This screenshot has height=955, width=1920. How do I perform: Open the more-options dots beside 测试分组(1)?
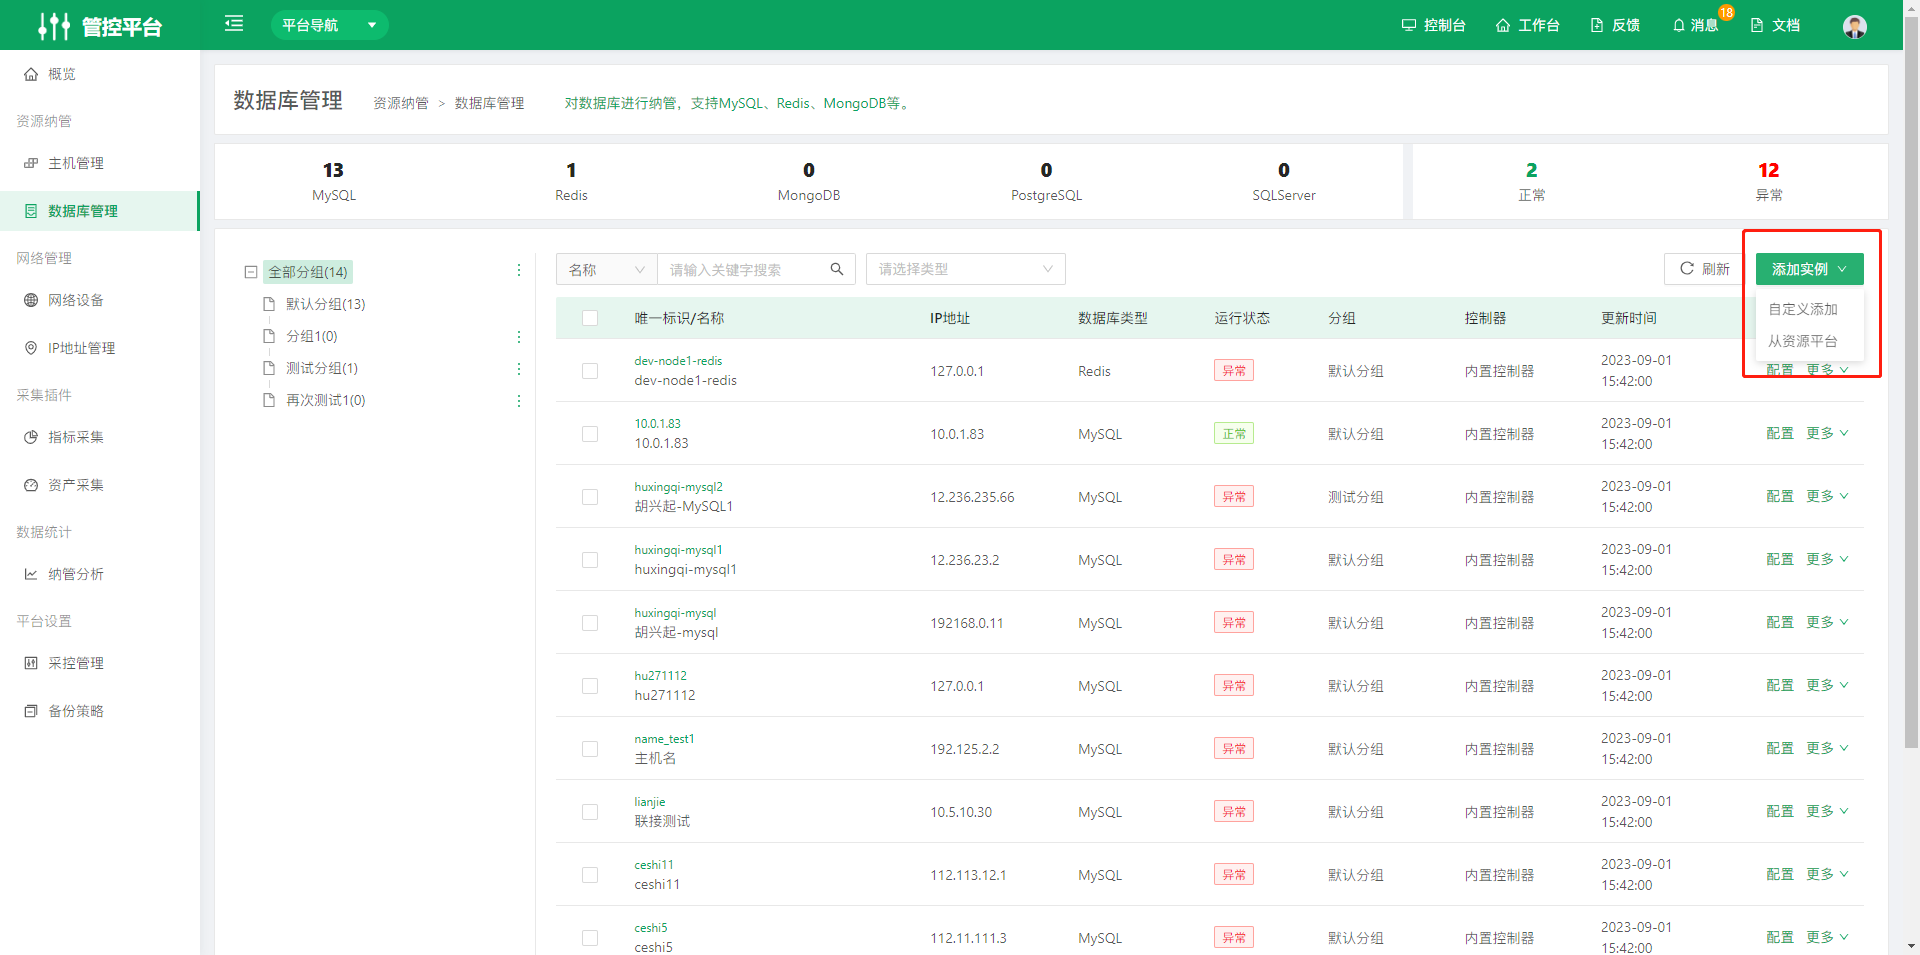pos(518,369)
